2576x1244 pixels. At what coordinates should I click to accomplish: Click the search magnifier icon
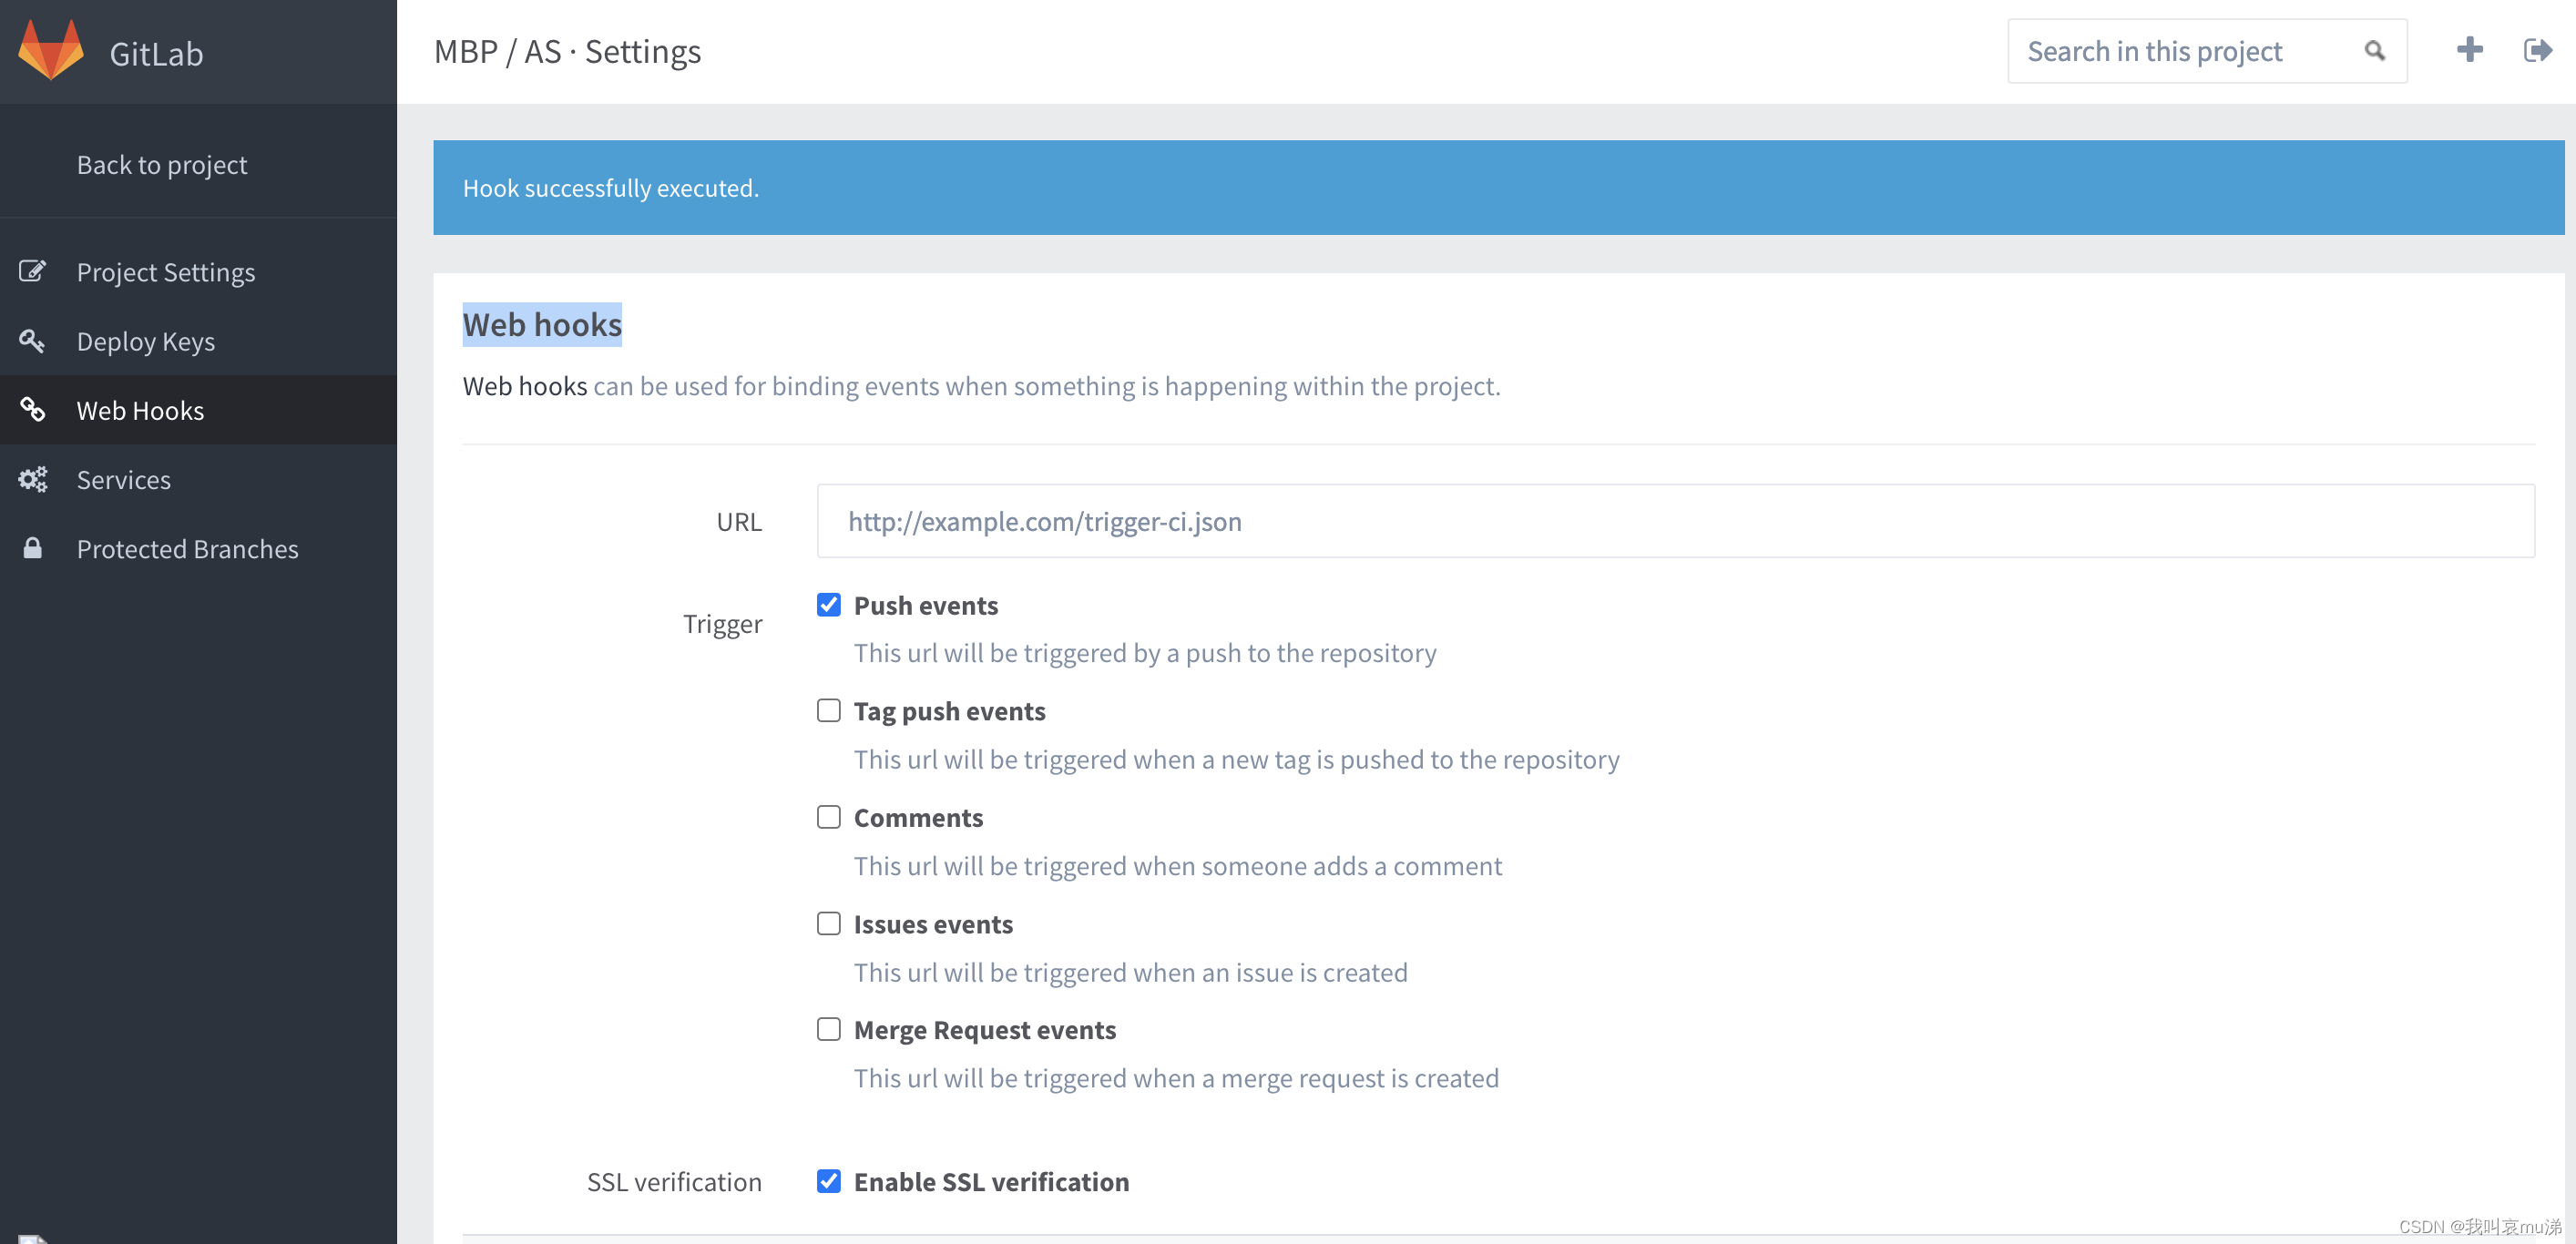tap(2375, 50)
